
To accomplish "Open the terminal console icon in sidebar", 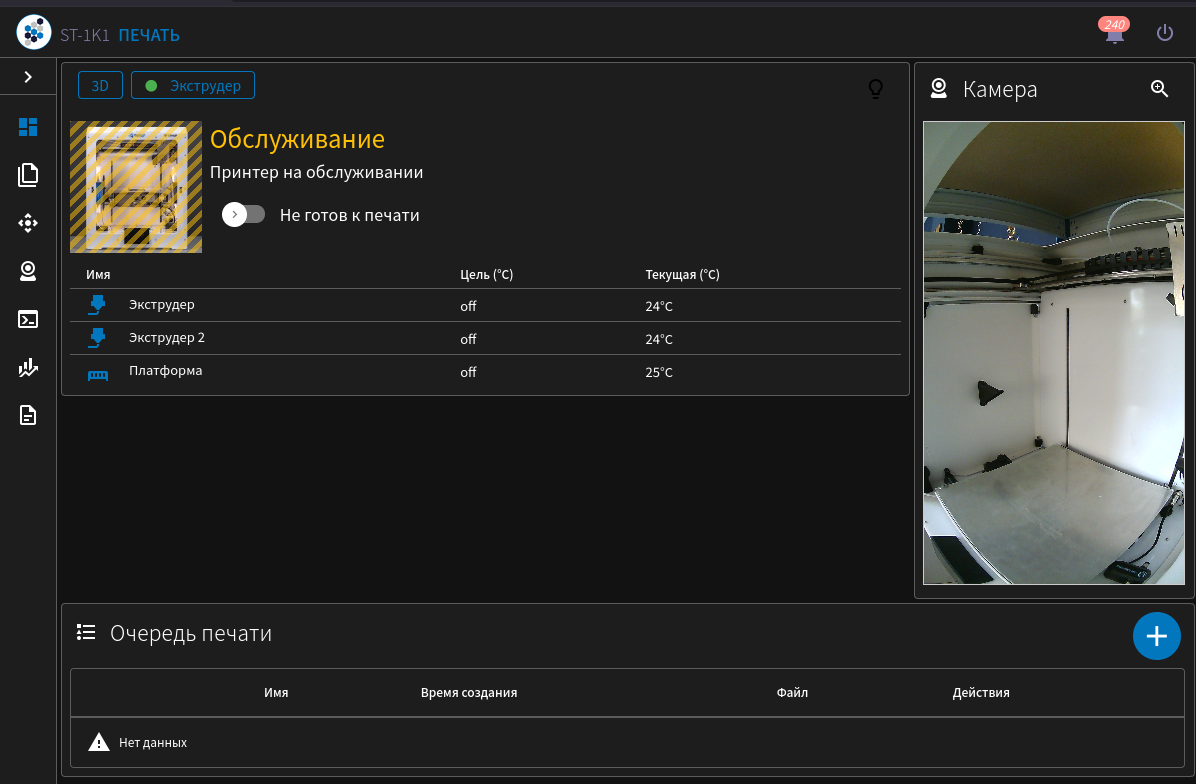I will tap(28, 319).
